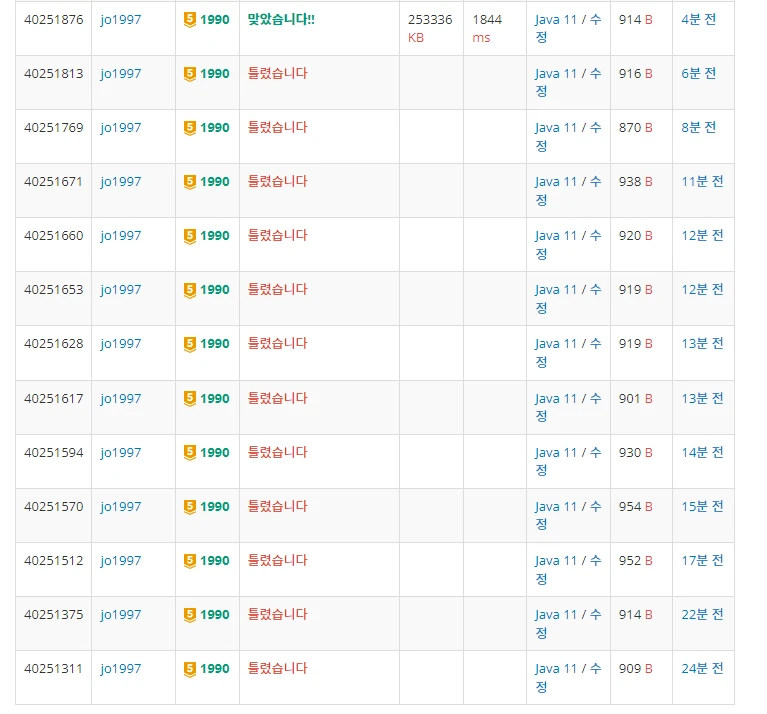Click the '14분 전' timestamp
The width and height of the screenshot is (767, 714).
(x=702, y=453)
